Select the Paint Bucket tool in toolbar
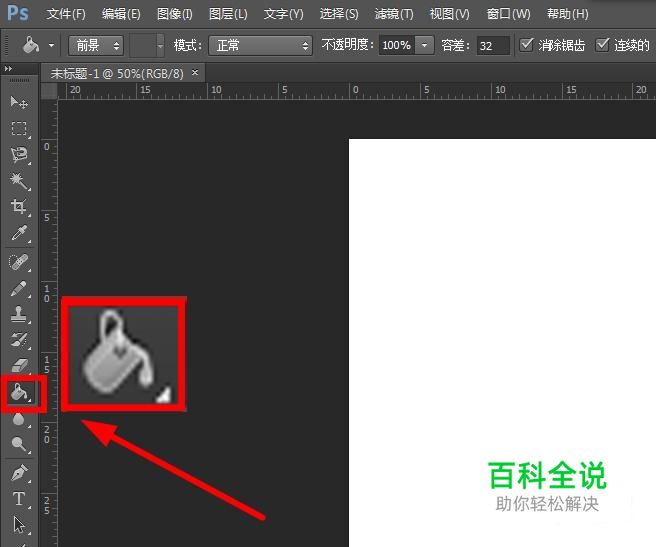The width and height of the screenshot is (656, 547). click(x=20, y=393)
